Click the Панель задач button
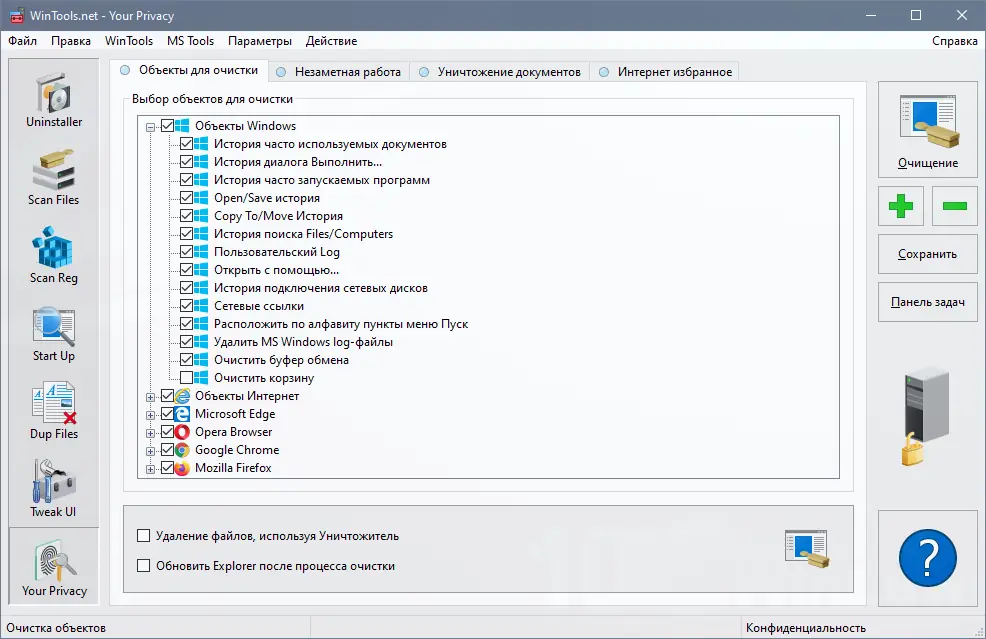Viewport: 986px width, 639px height. 927,303
